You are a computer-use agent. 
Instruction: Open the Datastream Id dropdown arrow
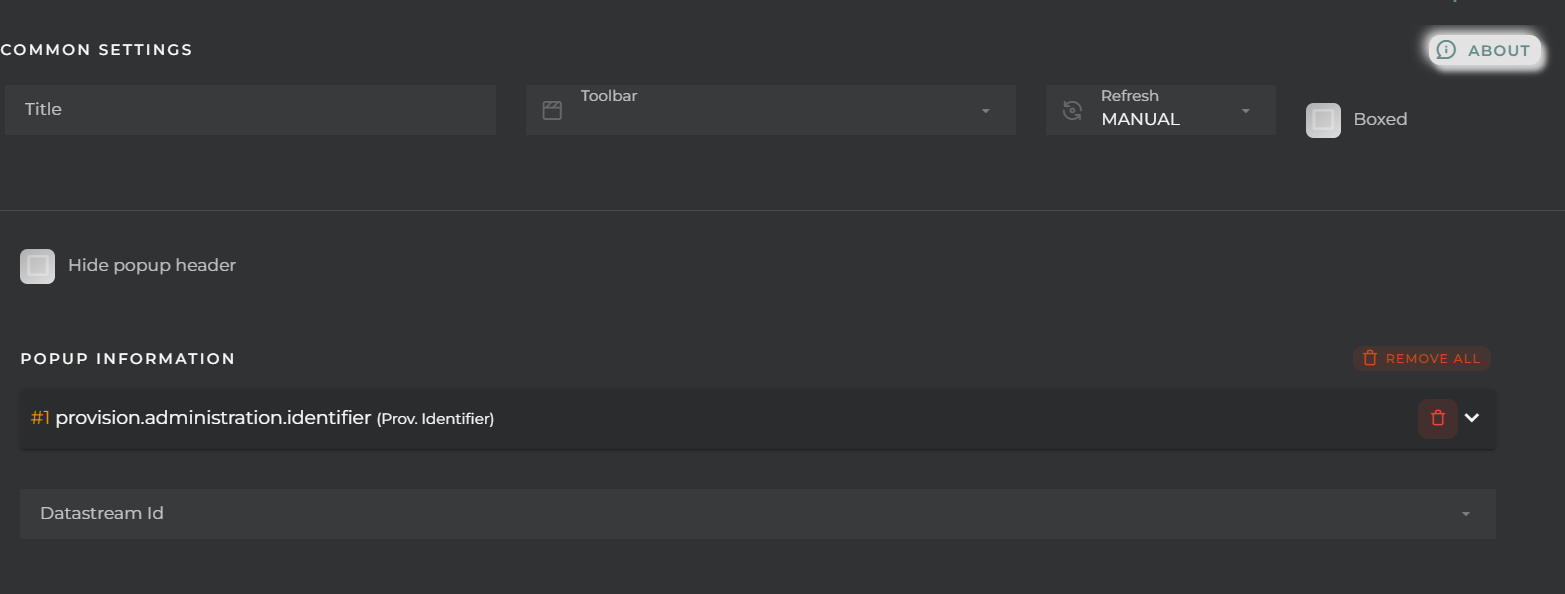(1465, 514)
